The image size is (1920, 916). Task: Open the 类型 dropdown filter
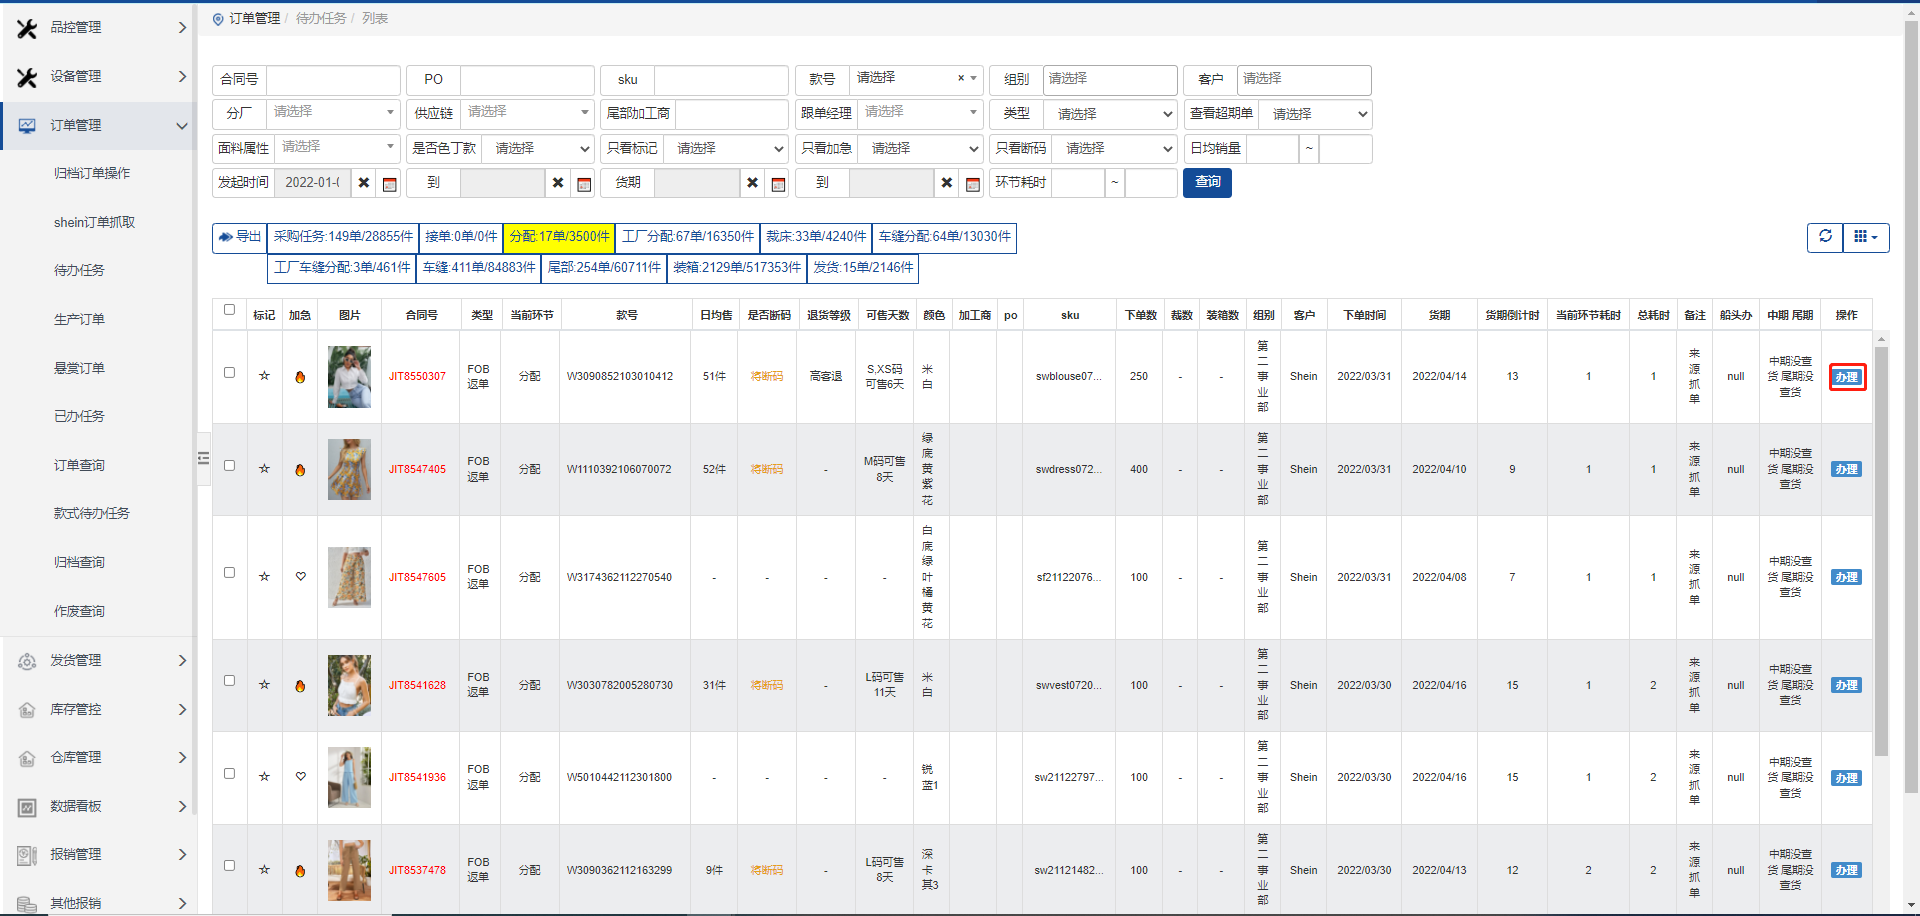tap(1108, 114)
